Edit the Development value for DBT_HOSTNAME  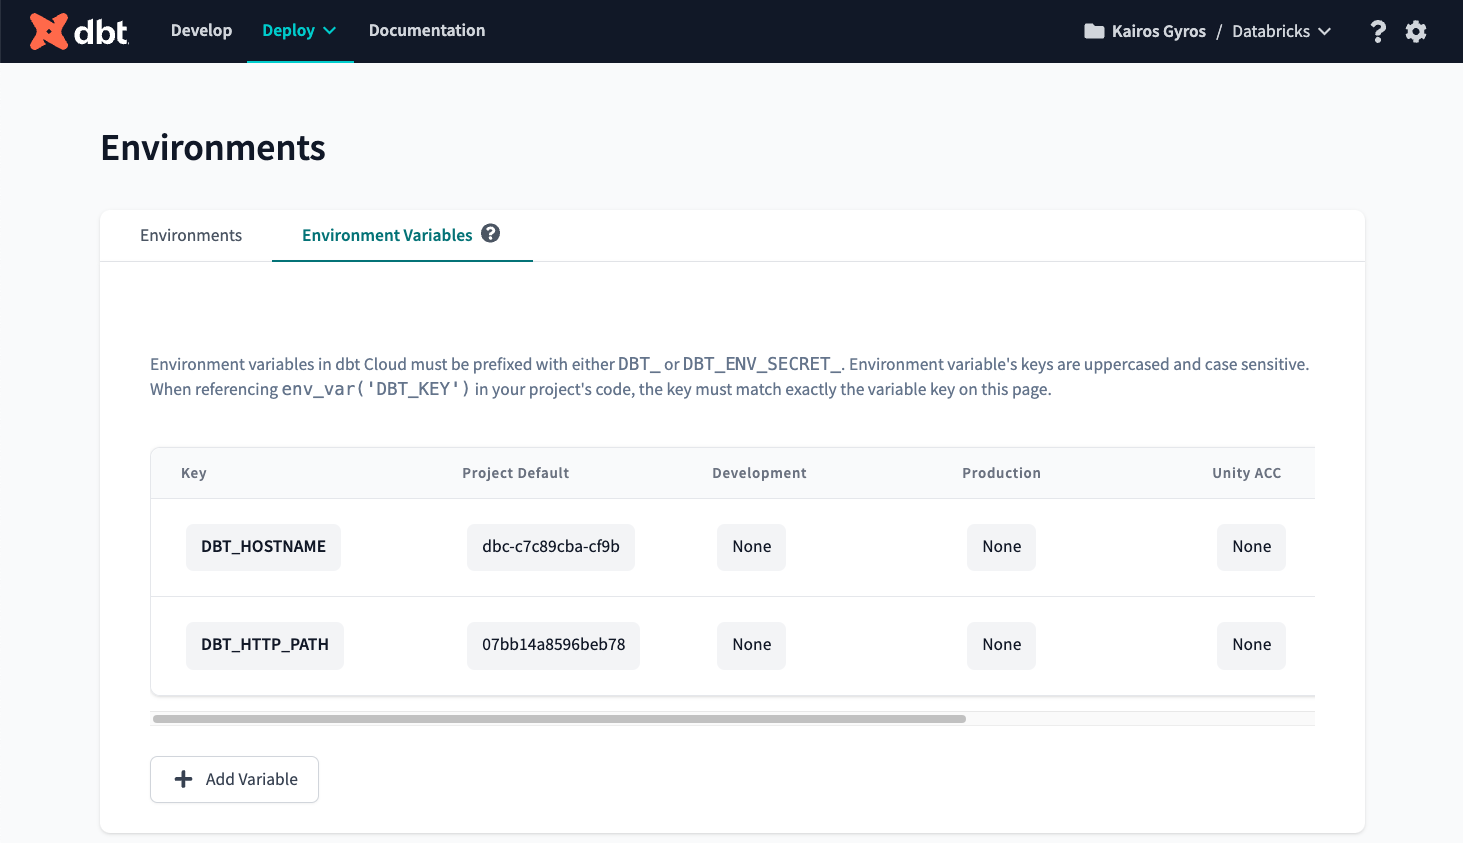pos(751,547)
